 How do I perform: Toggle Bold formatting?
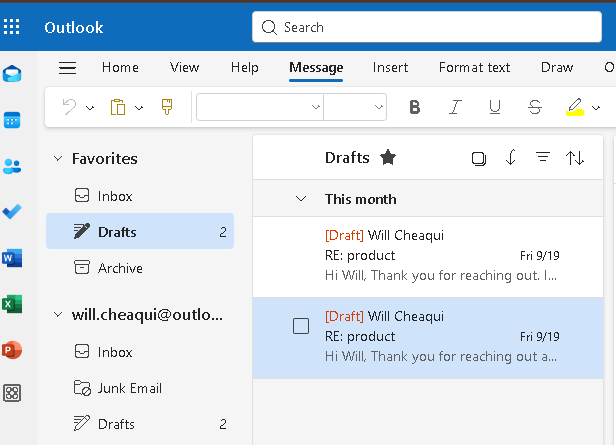coord(415,107)
